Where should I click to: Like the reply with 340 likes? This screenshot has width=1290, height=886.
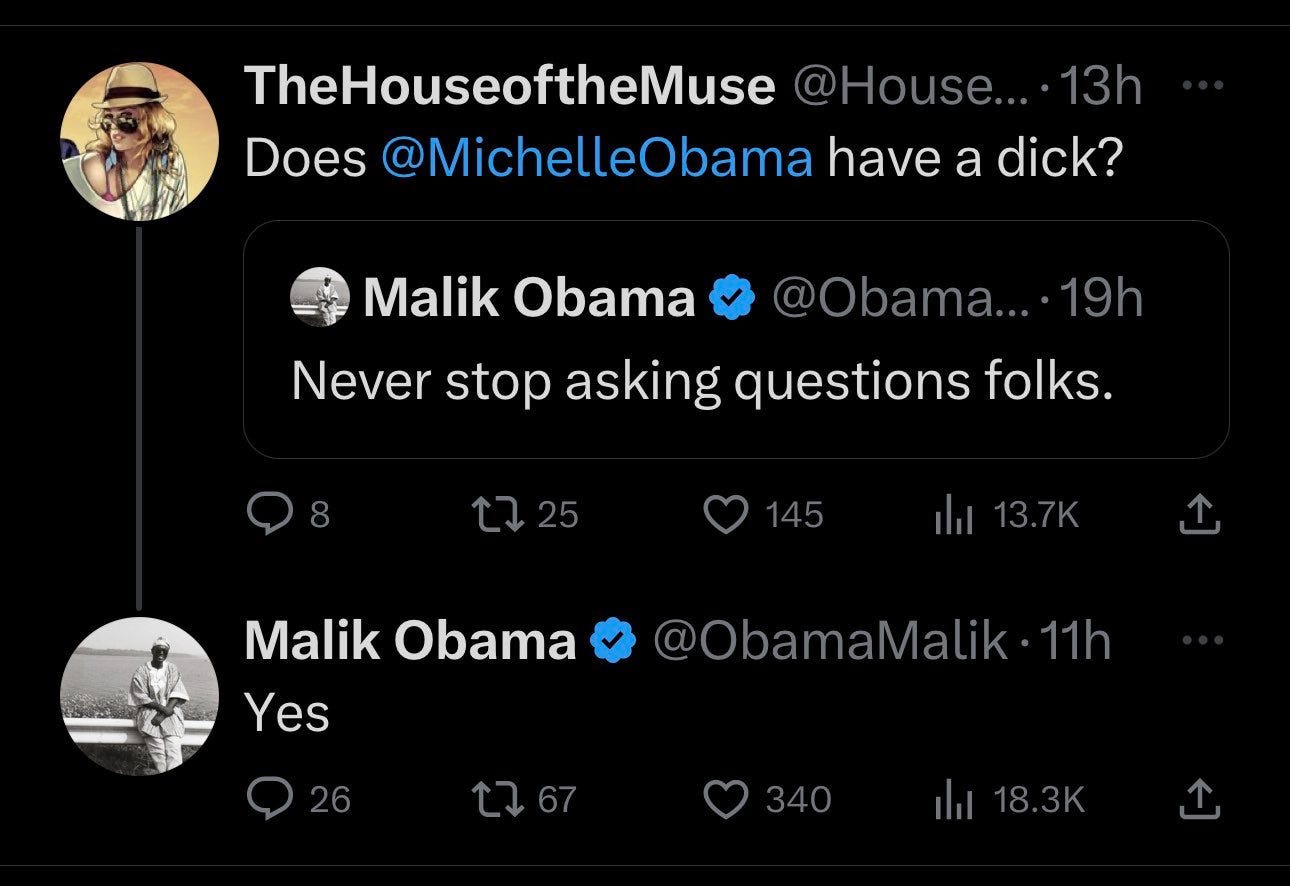pyautogui.click(x=768, y=799)
